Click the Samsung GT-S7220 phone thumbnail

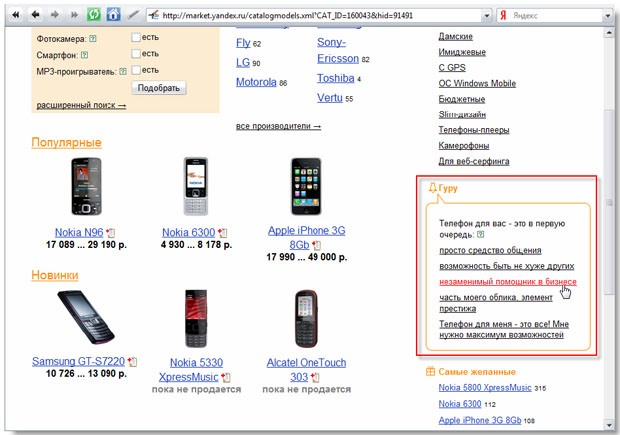[x=86, y=318]
